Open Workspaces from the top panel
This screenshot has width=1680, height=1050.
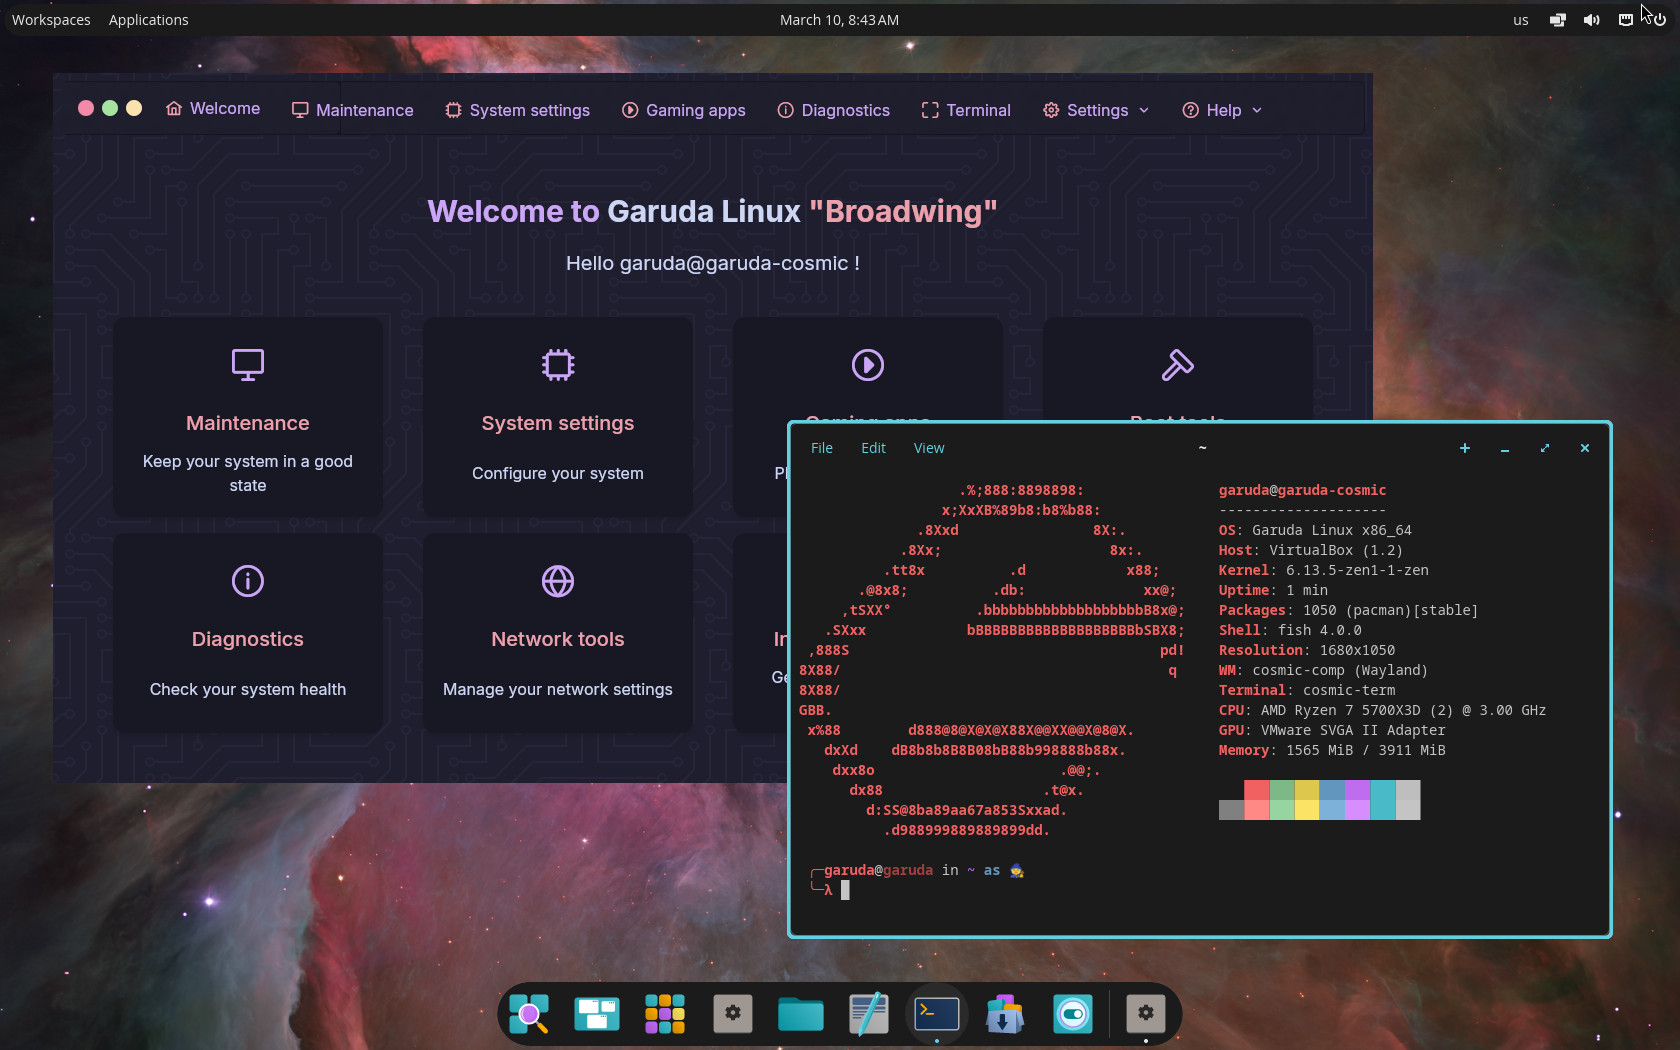[x=51, y=20]
